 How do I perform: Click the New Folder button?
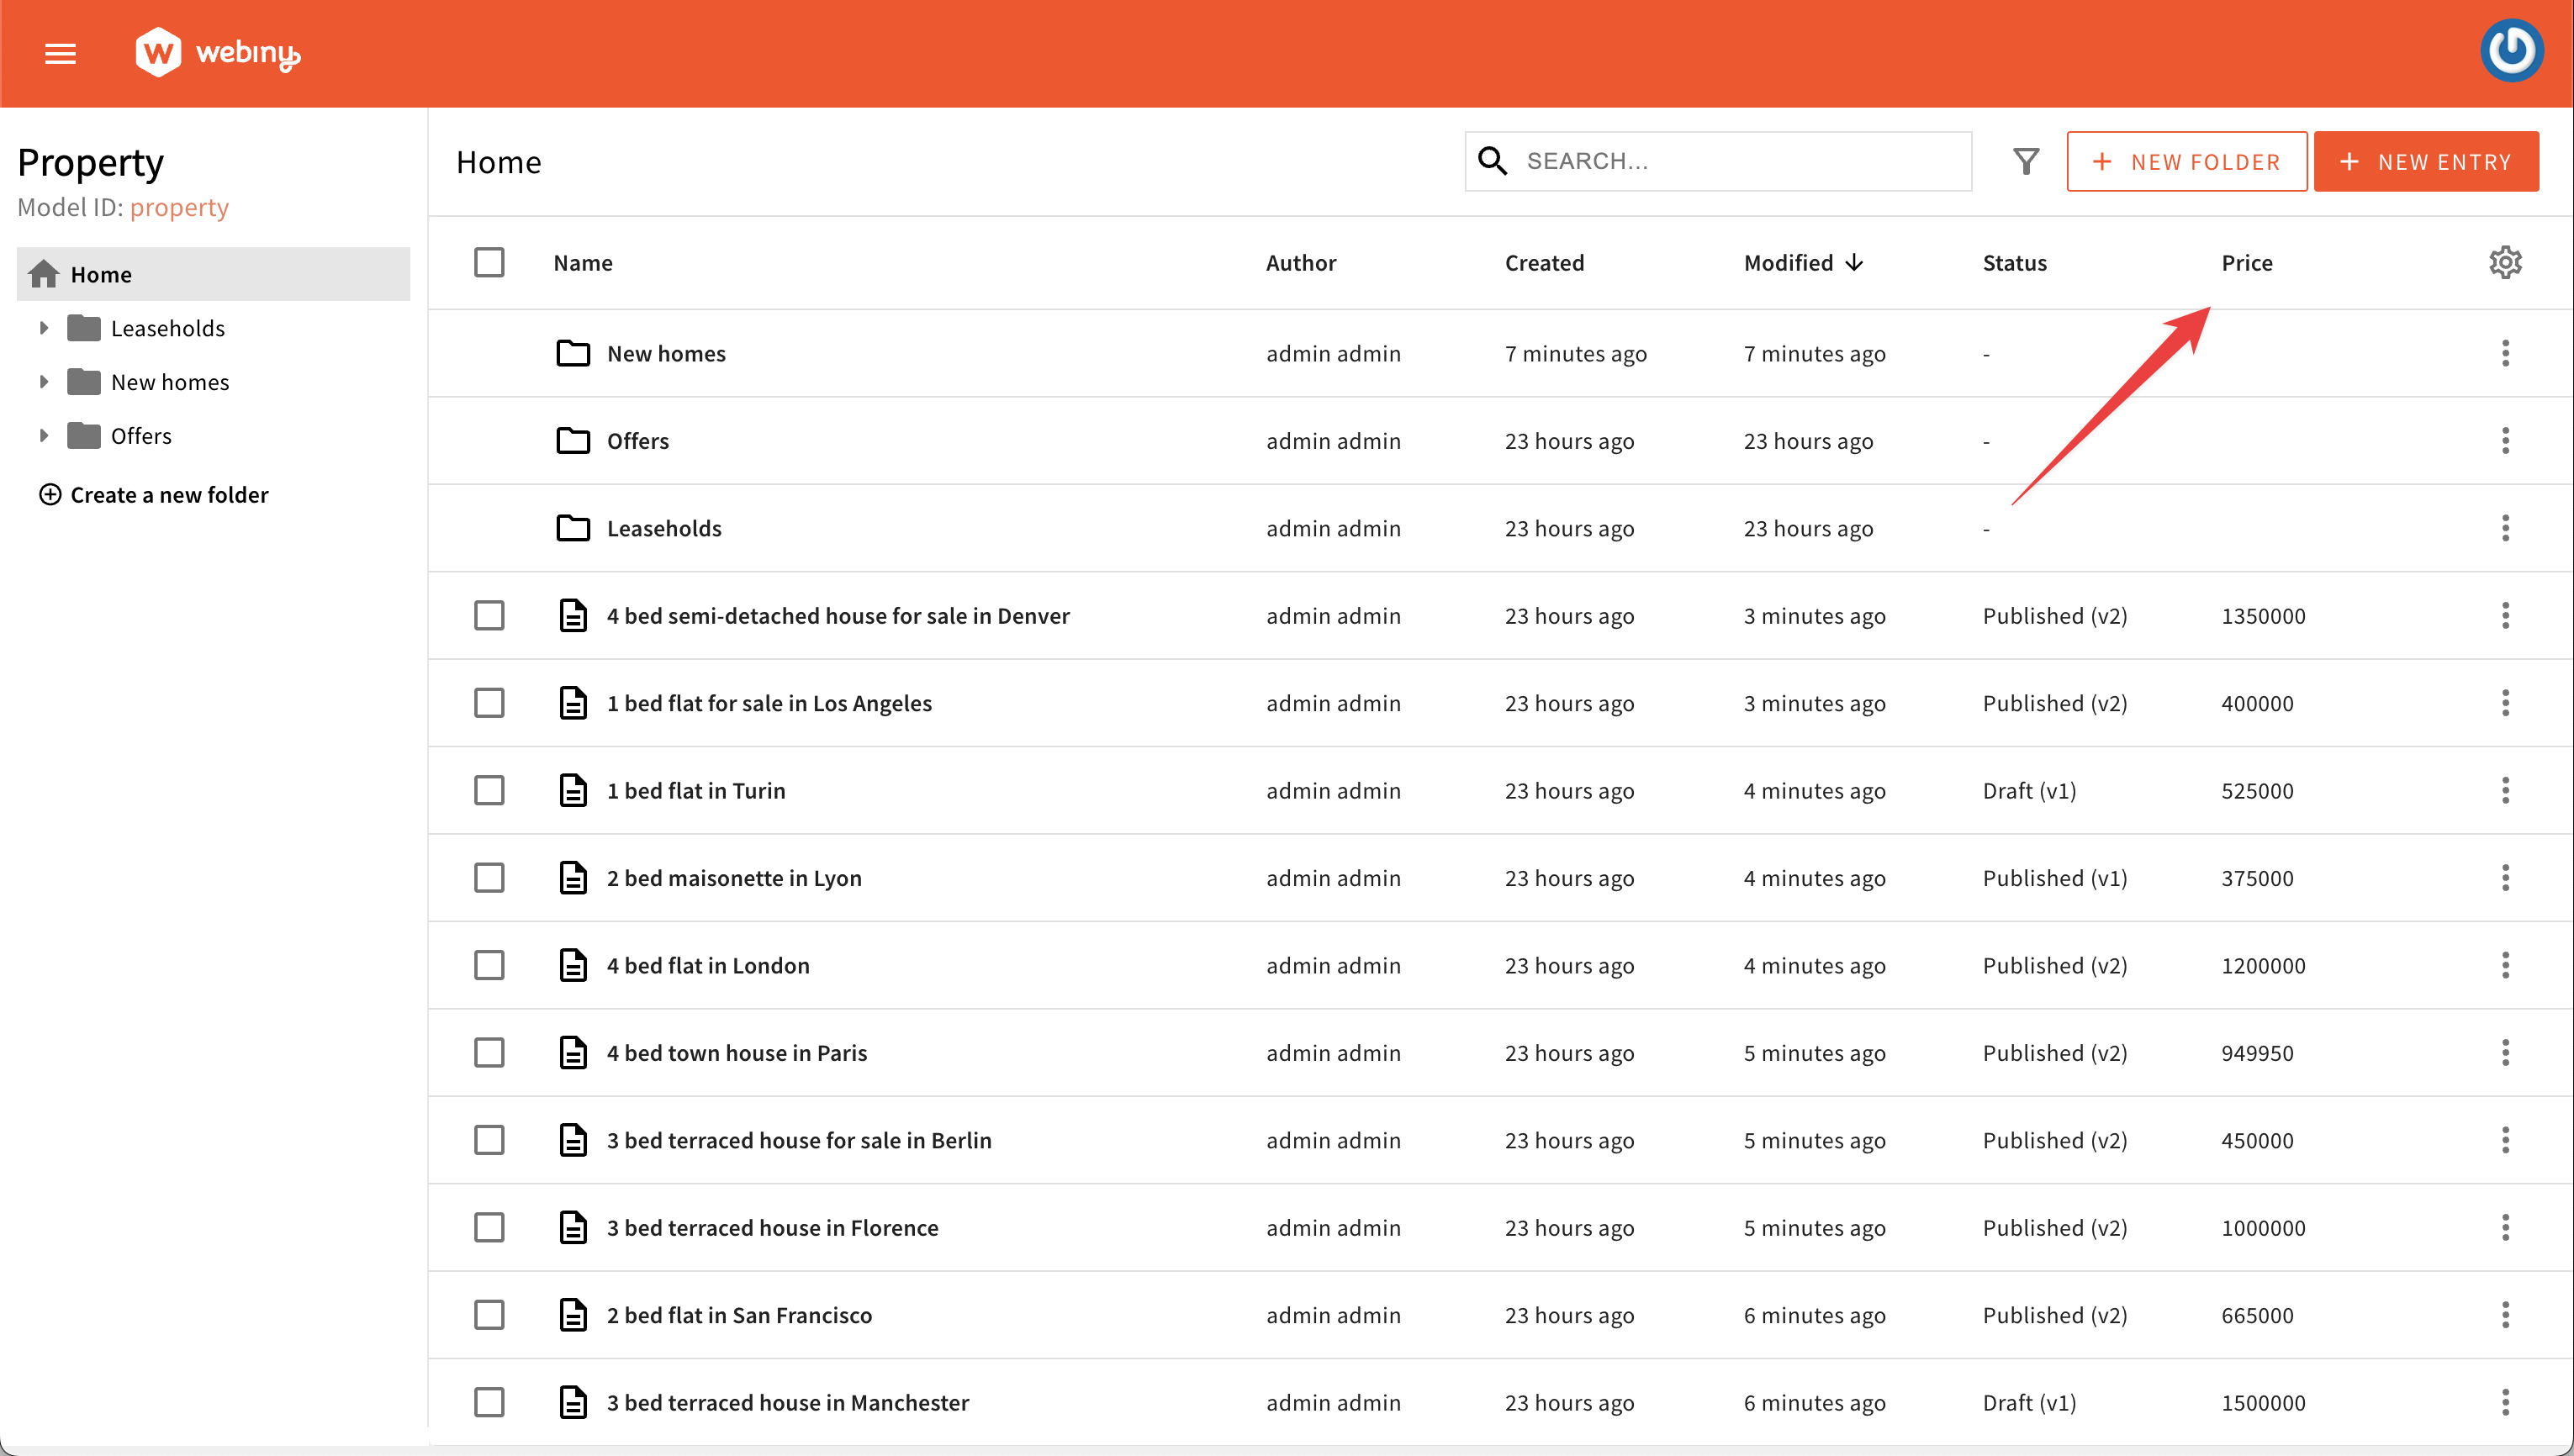pyautogui.click(x=2187, y=161)
